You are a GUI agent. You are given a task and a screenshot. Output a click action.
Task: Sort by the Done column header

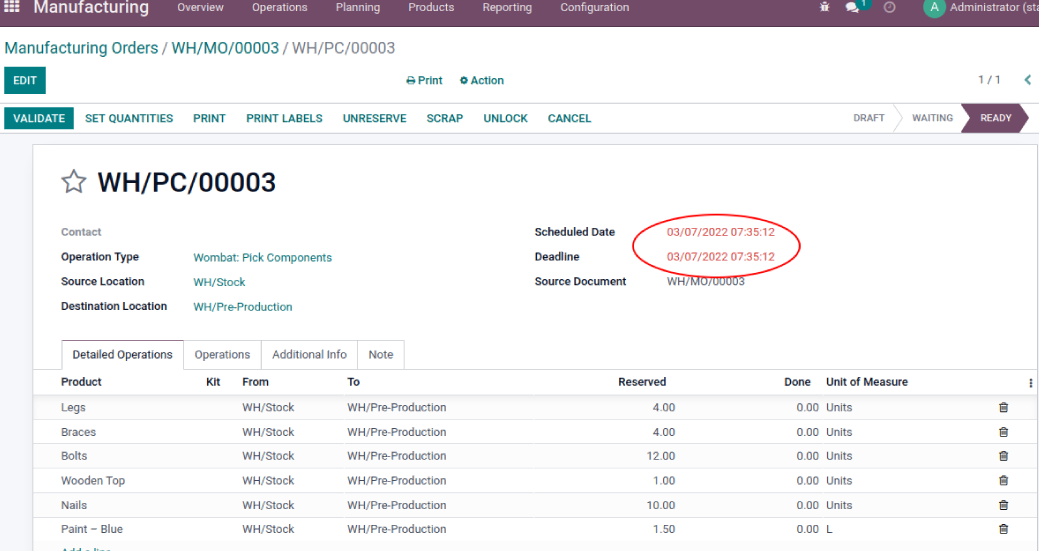click(797, 382)
